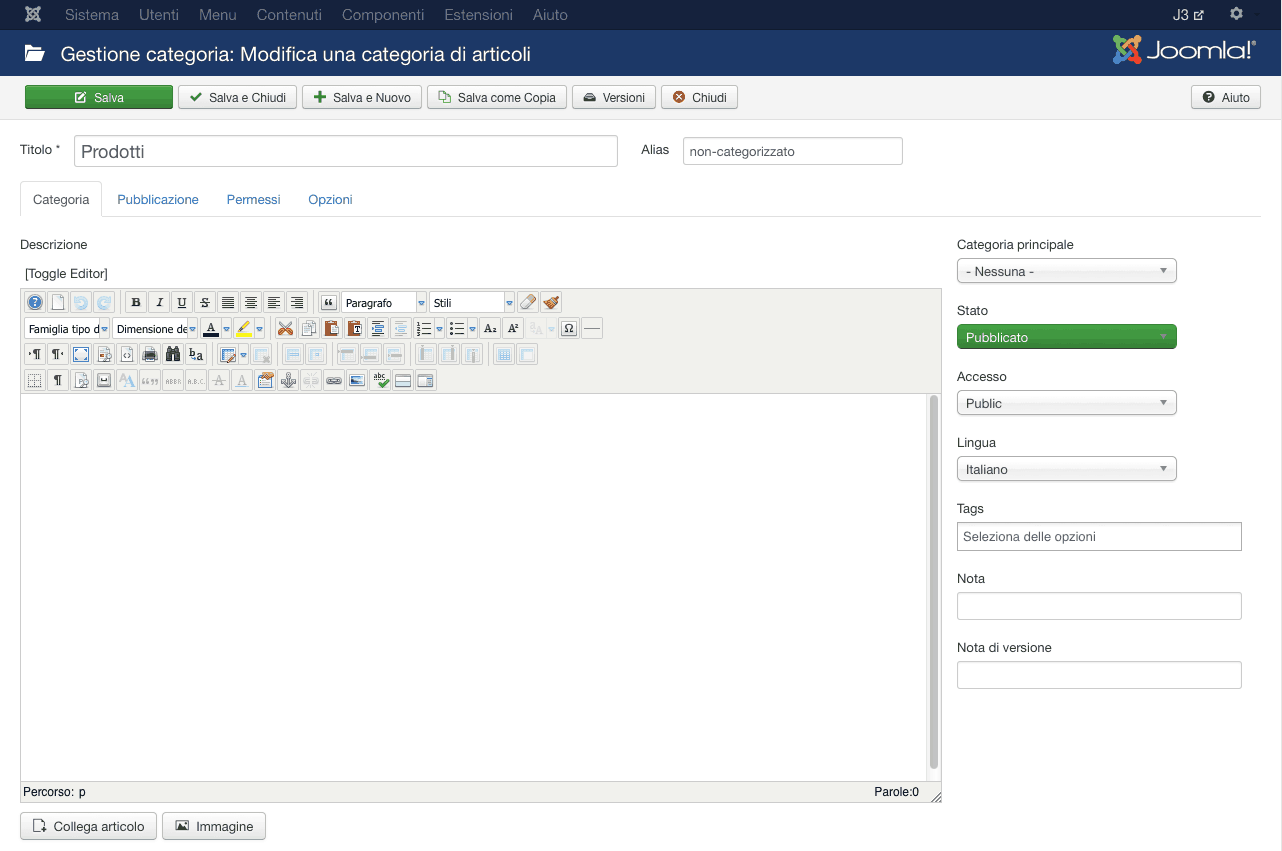
Task: Click the scissors cut icon
Action: 286,328
